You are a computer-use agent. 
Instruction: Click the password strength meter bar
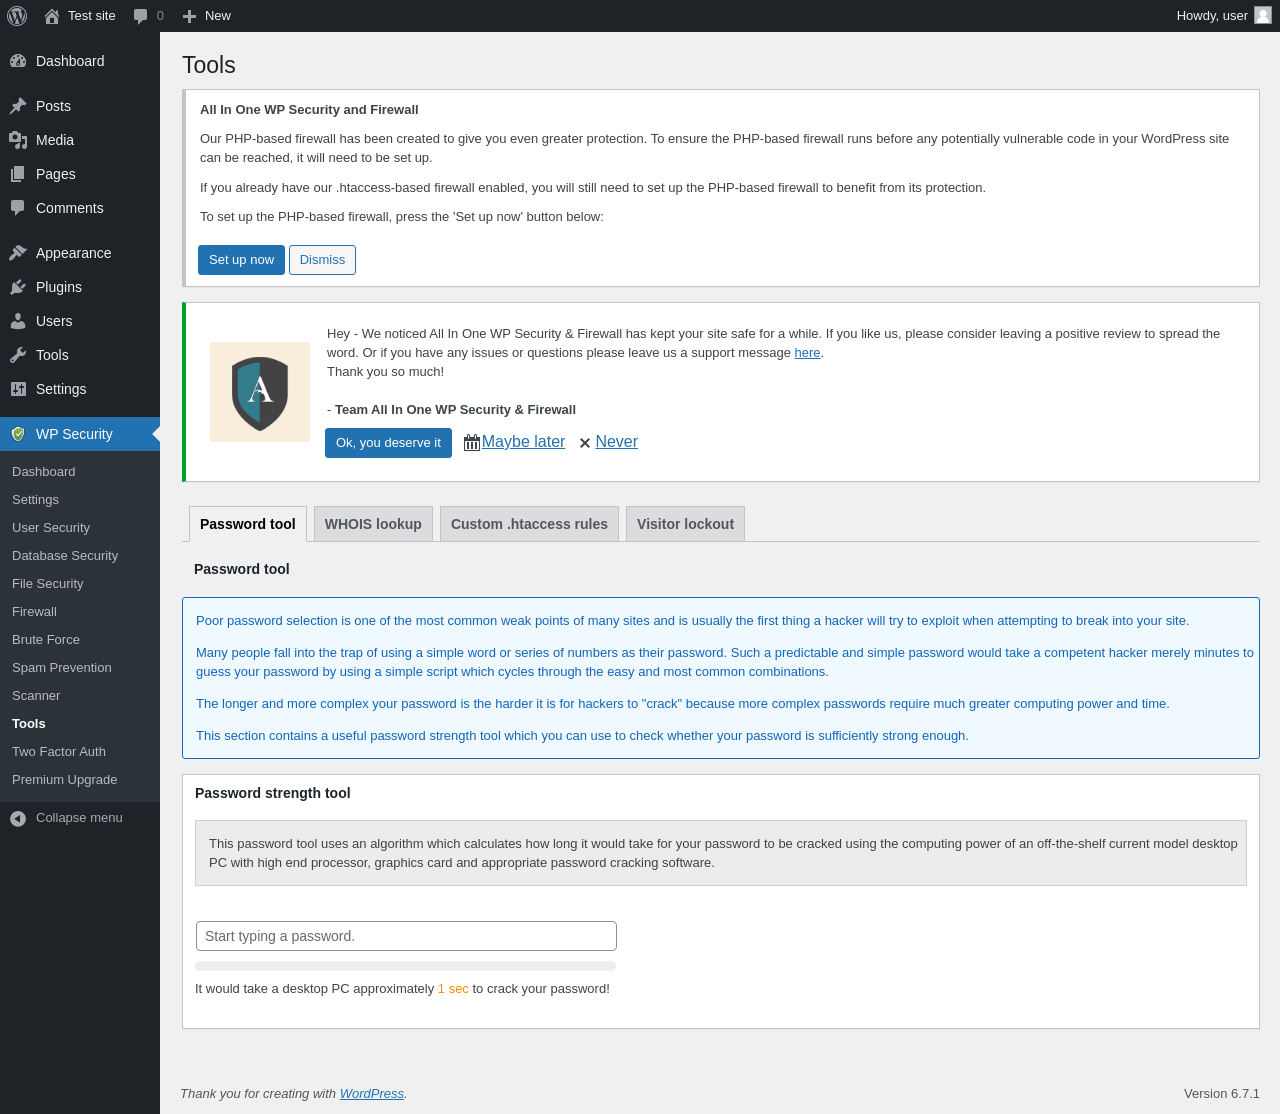[x=406, y=966]
